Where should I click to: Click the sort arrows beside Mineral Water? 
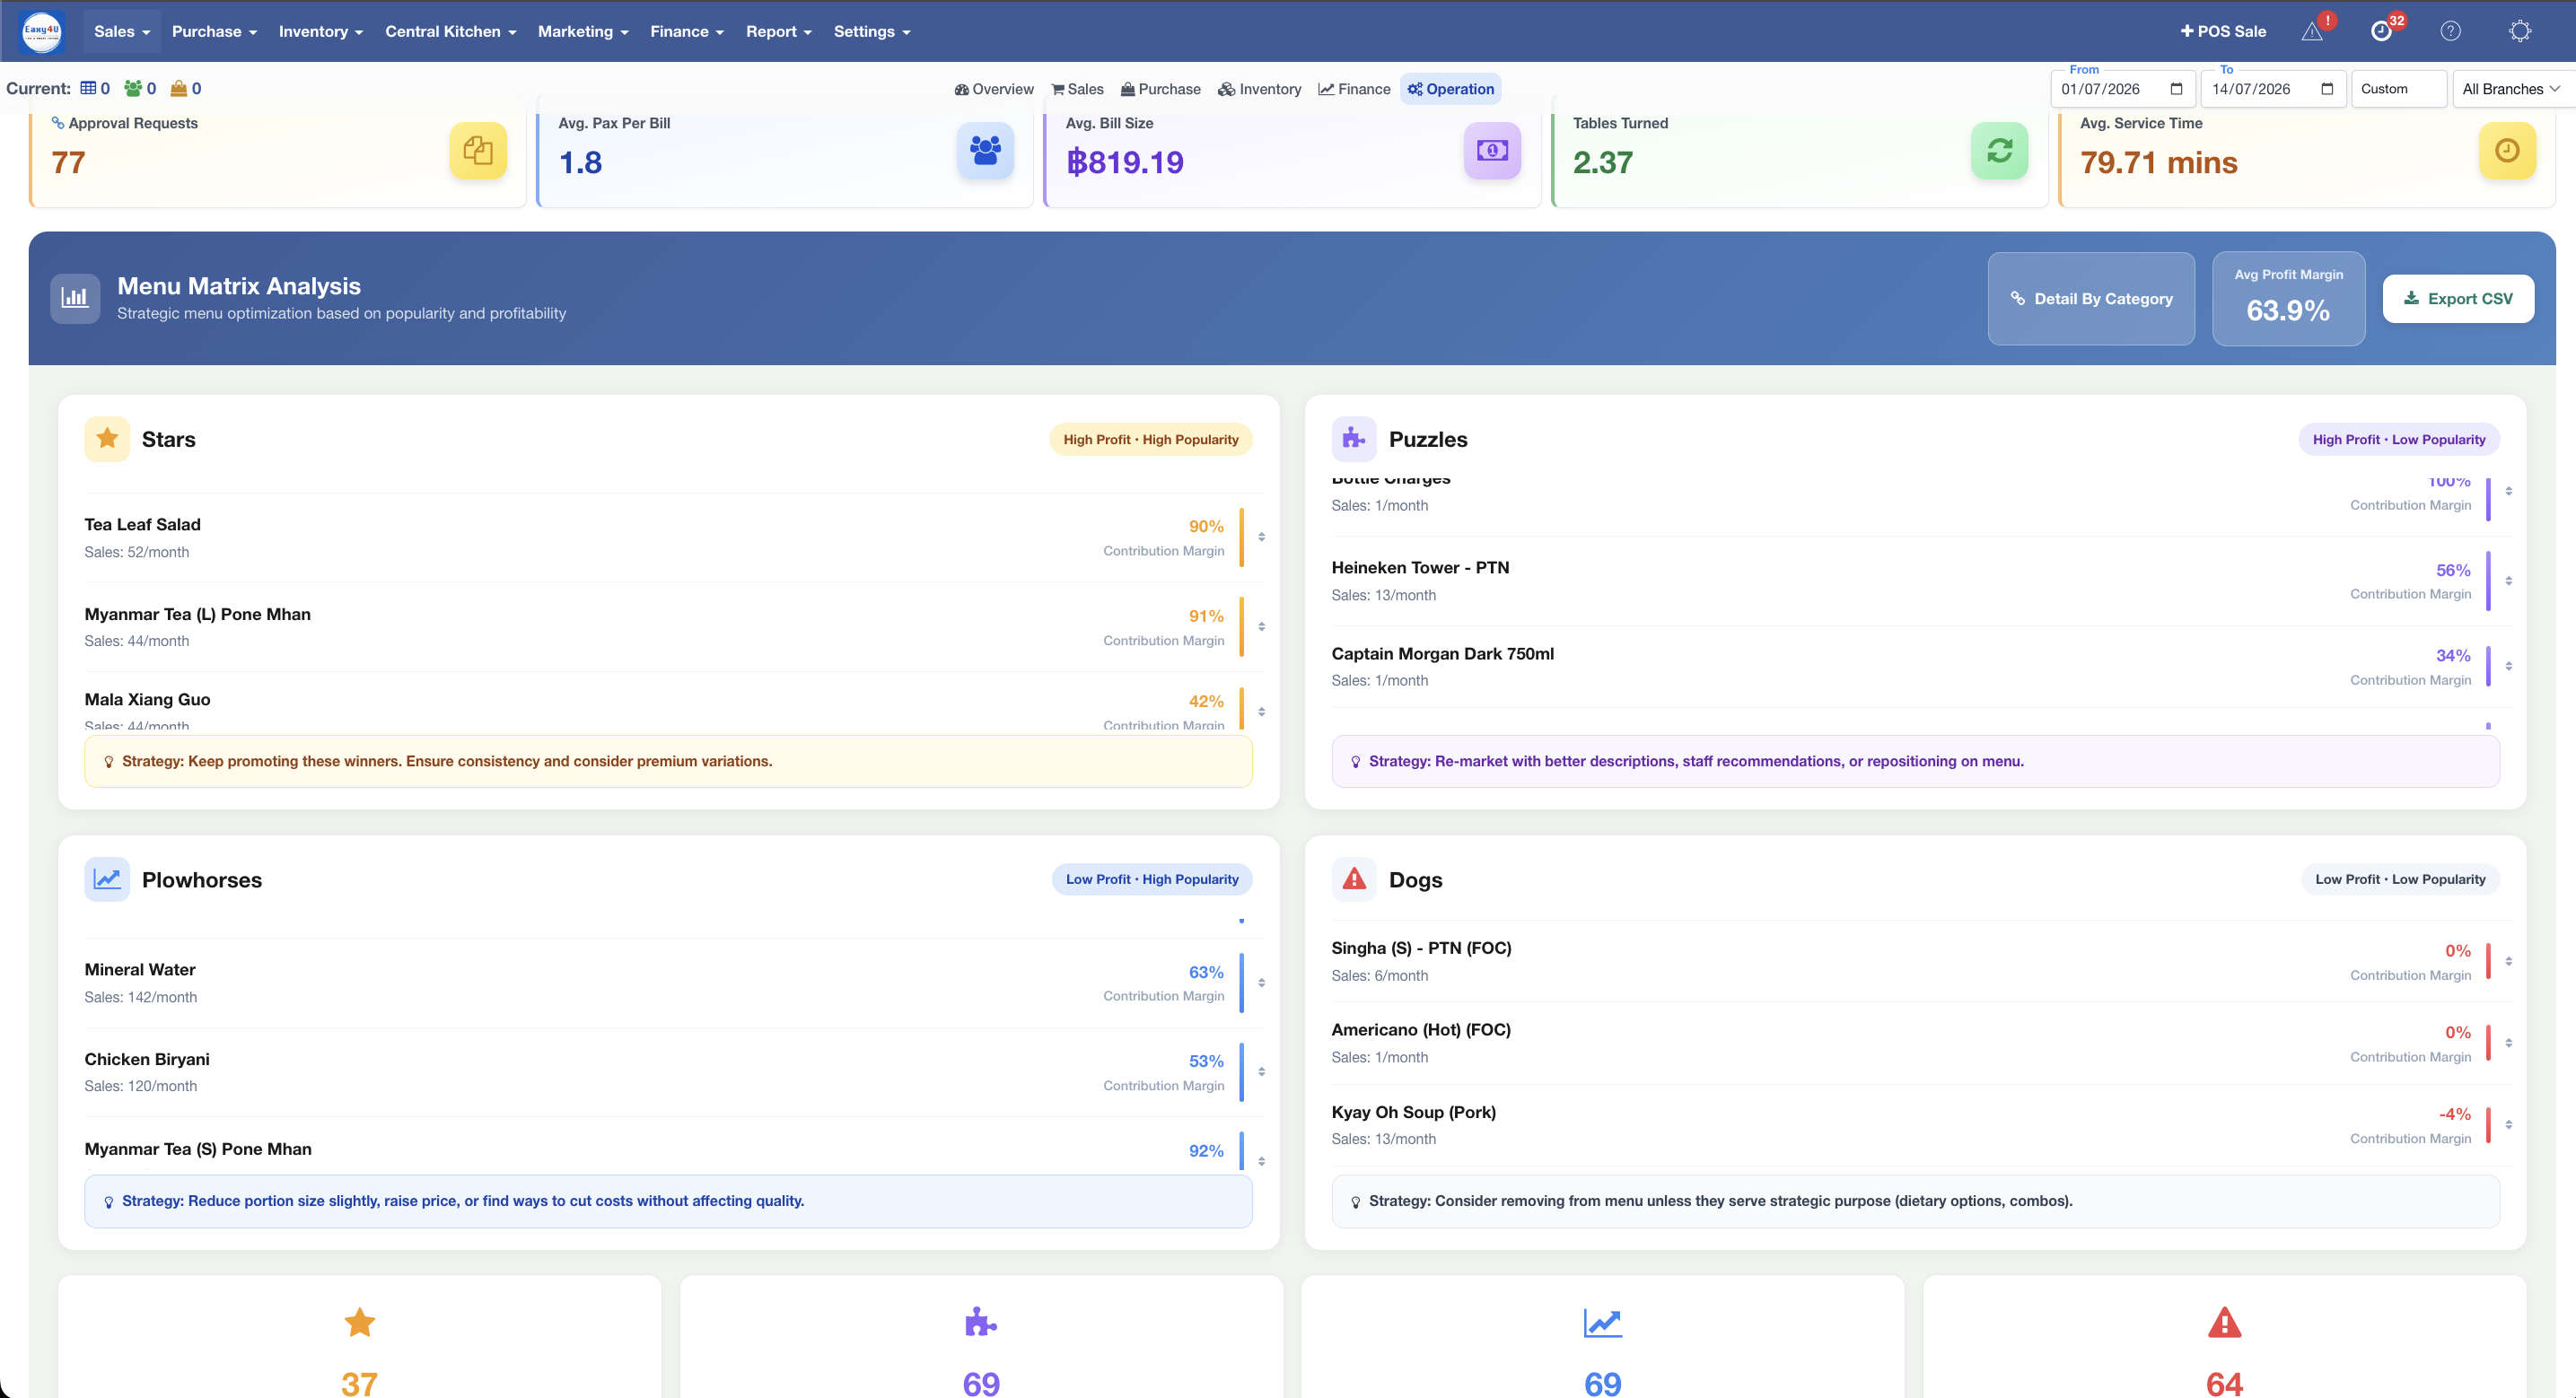pos(1261,983)
